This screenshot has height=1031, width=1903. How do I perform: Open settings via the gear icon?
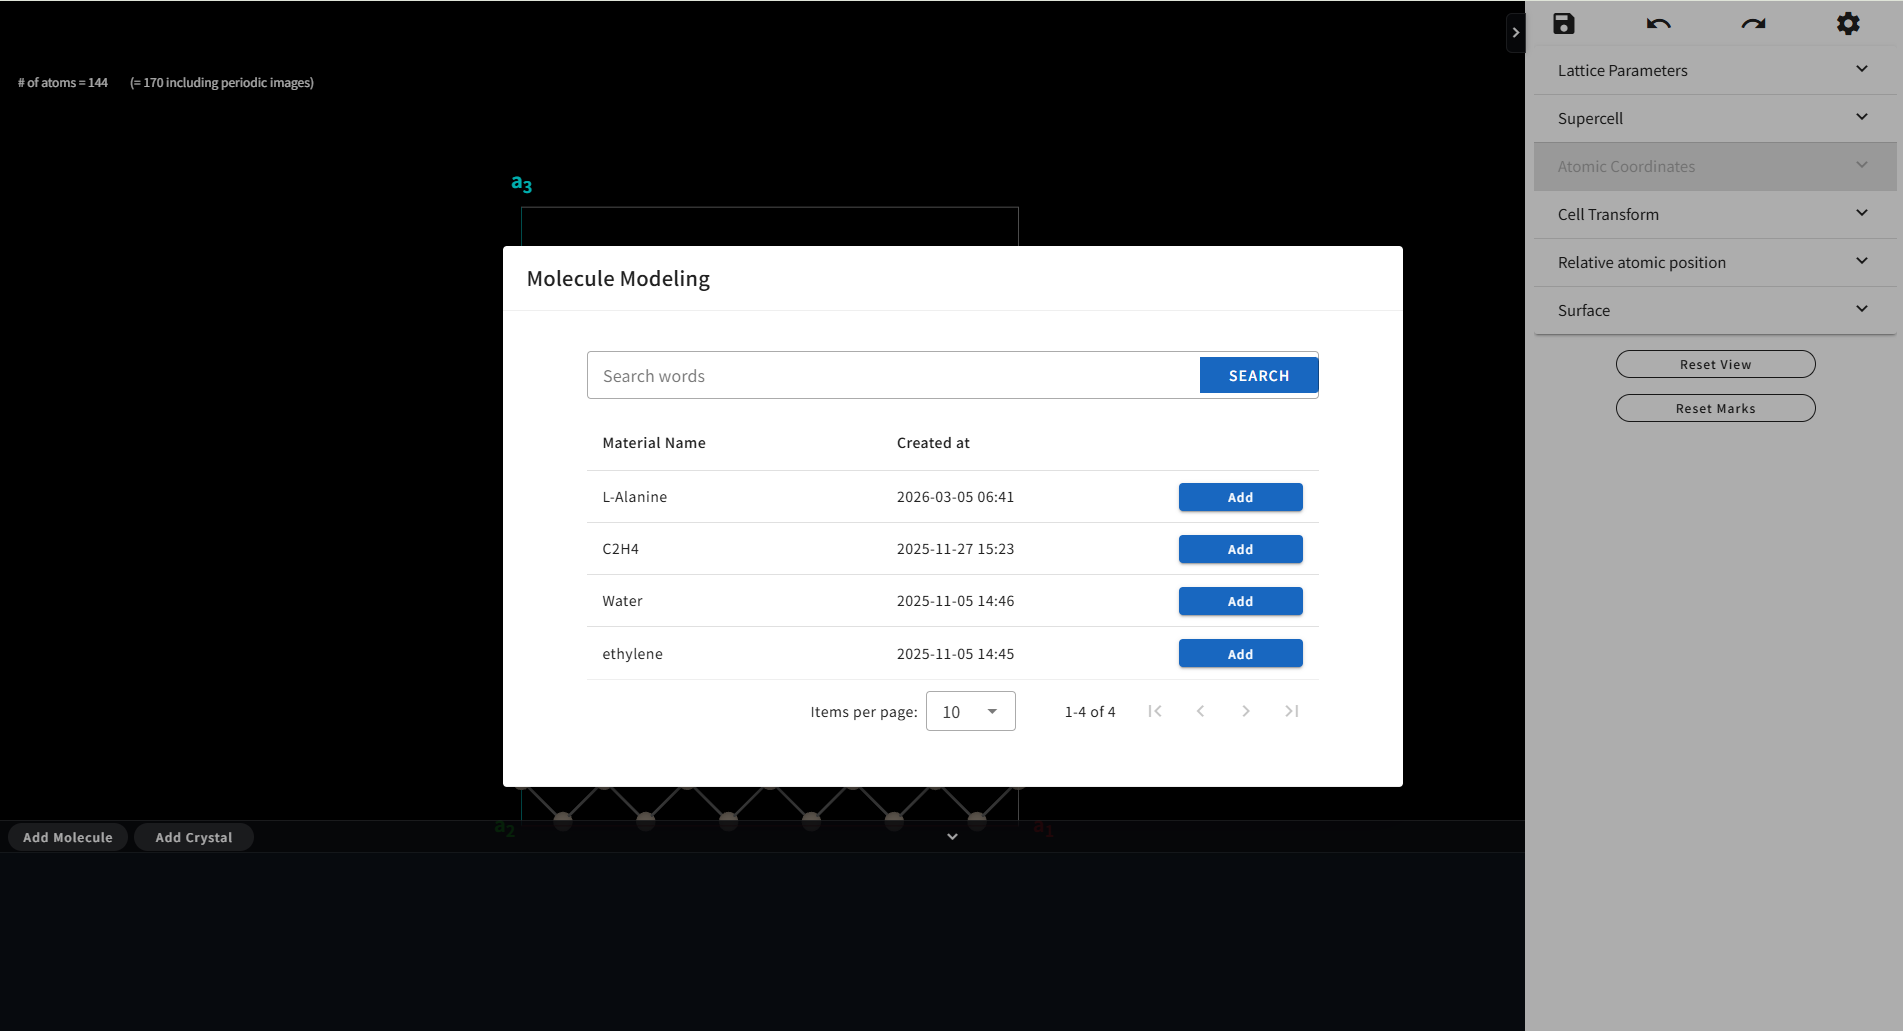pyautogui.click(x=1848, y=24)
